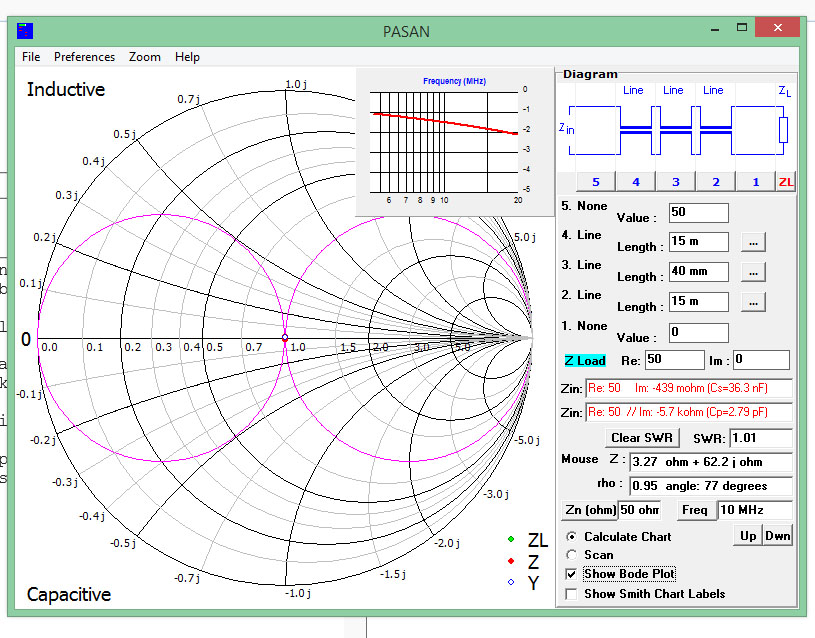Select the Calculate Chart radio button

pos(572,537)
